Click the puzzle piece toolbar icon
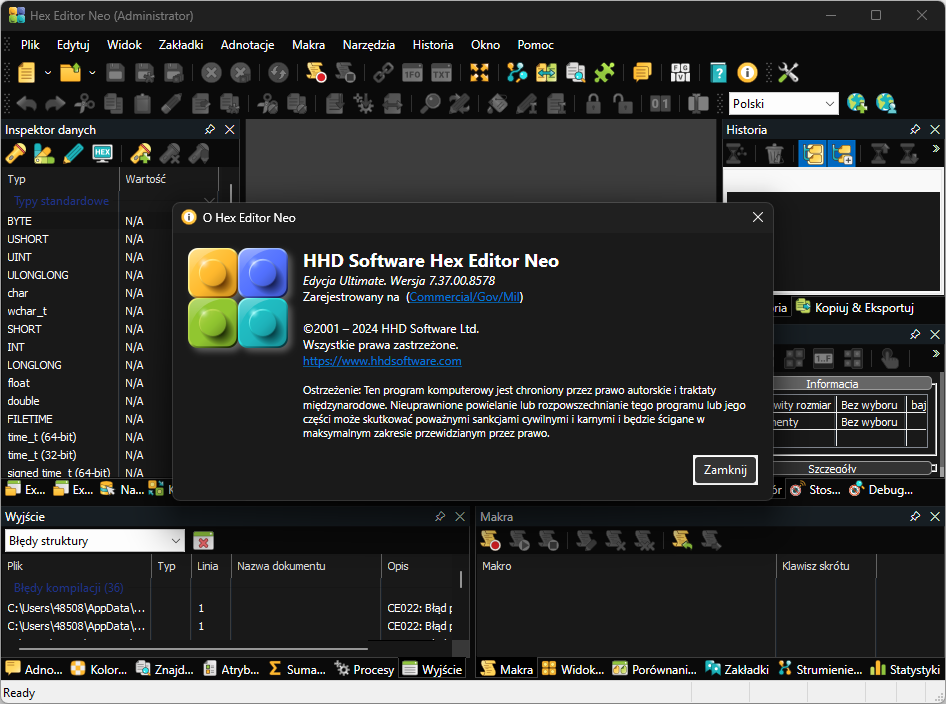Screen dimensions: 946x704 click(x=604, y=72)
